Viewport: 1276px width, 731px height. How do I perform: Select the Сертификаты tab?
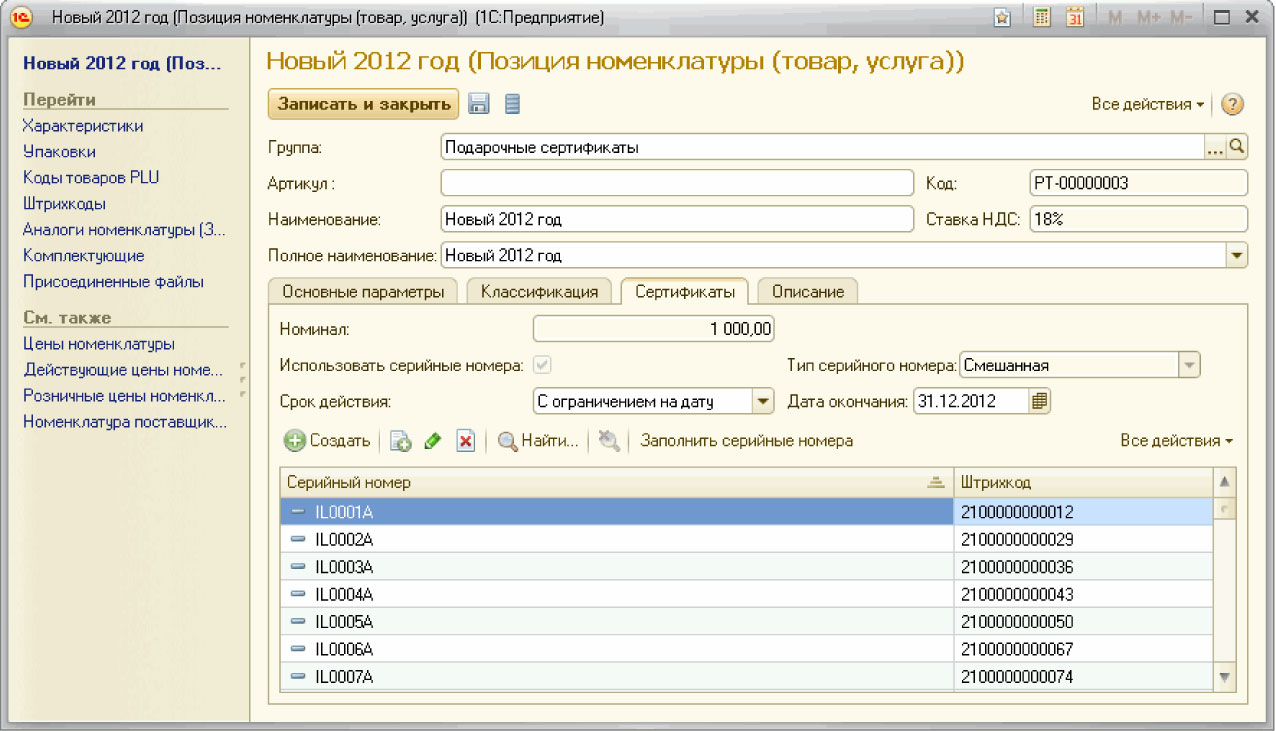click(x=685, y=292)
